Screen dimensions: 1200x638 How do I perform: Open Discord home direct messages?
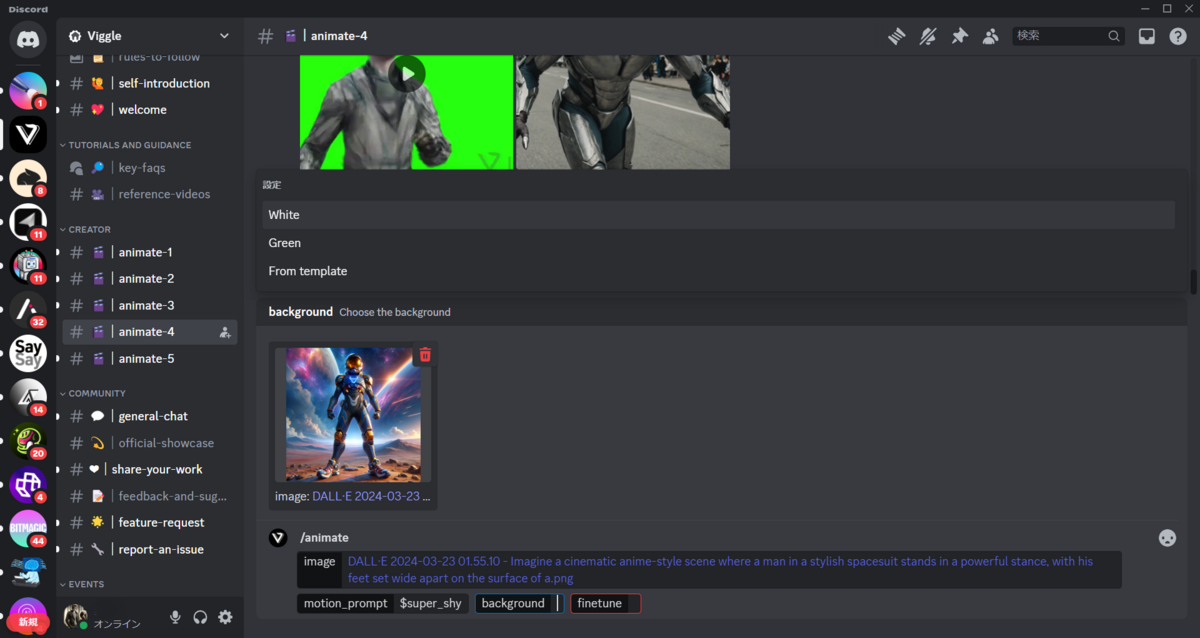point(28,39)
